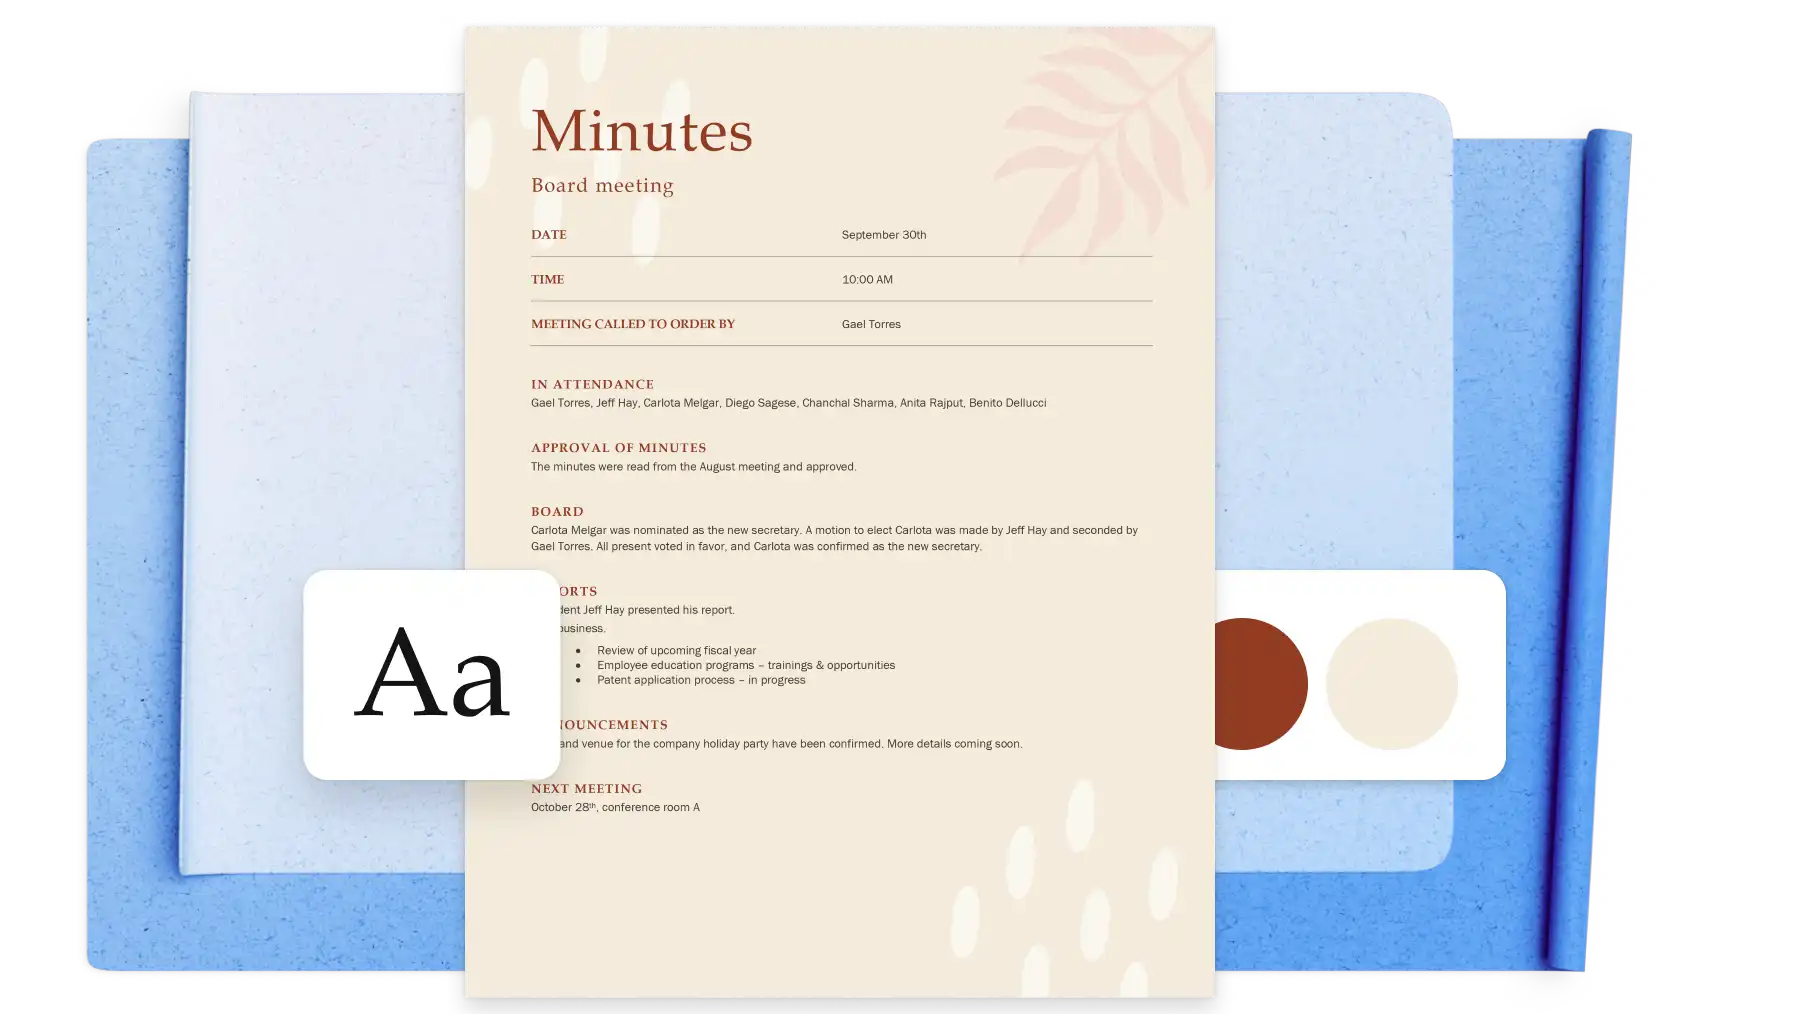
Task: Click 'Jeff Hay presented his report' line
Action: click(x=648, y=610)
